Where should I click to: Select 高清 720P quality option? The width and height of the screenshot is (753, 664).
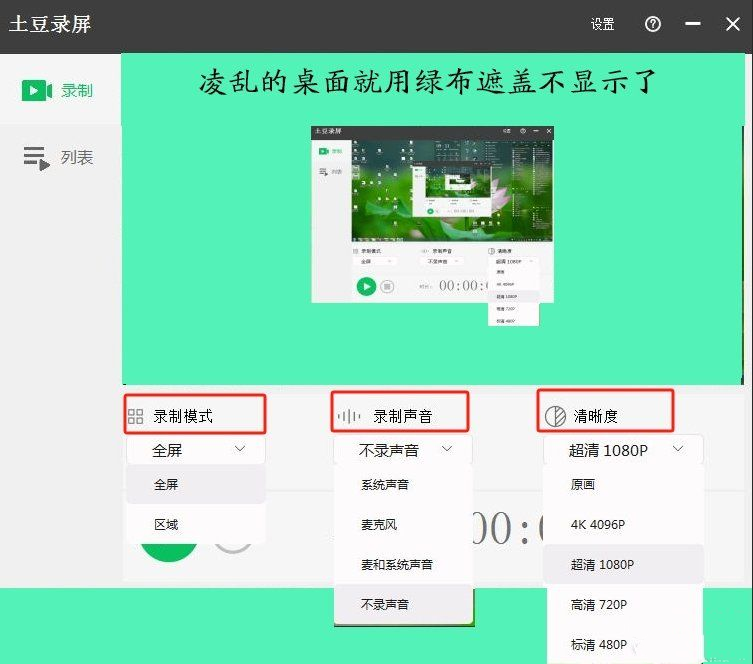(x=624, y=604)
